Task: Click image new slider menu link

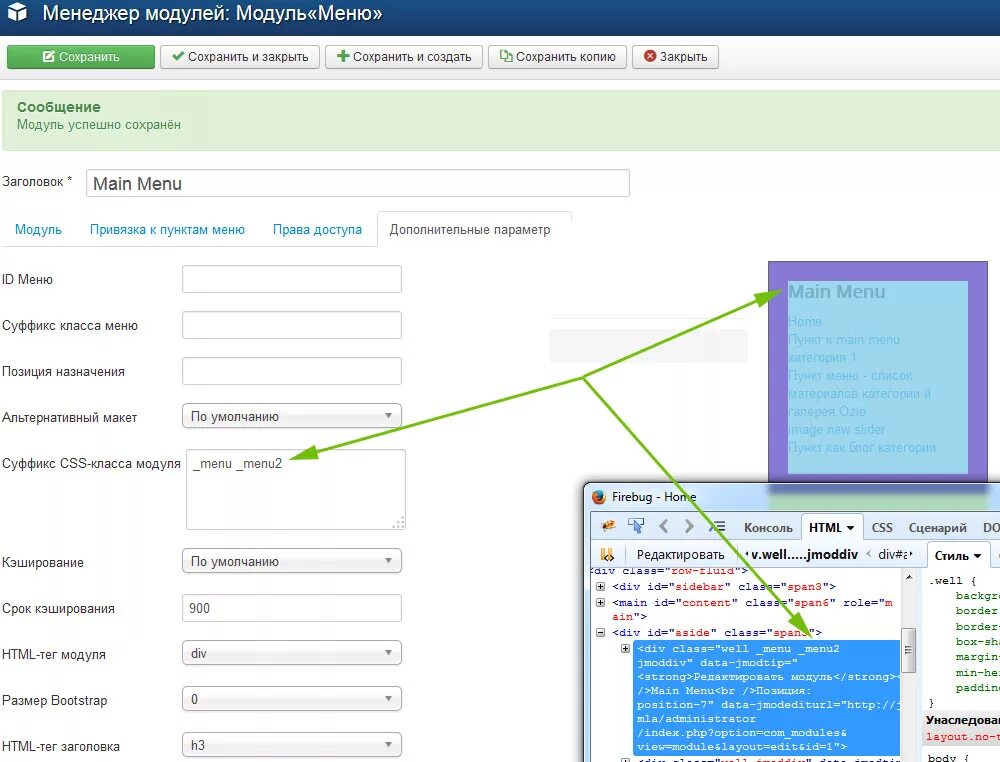Action: (837, 429)
